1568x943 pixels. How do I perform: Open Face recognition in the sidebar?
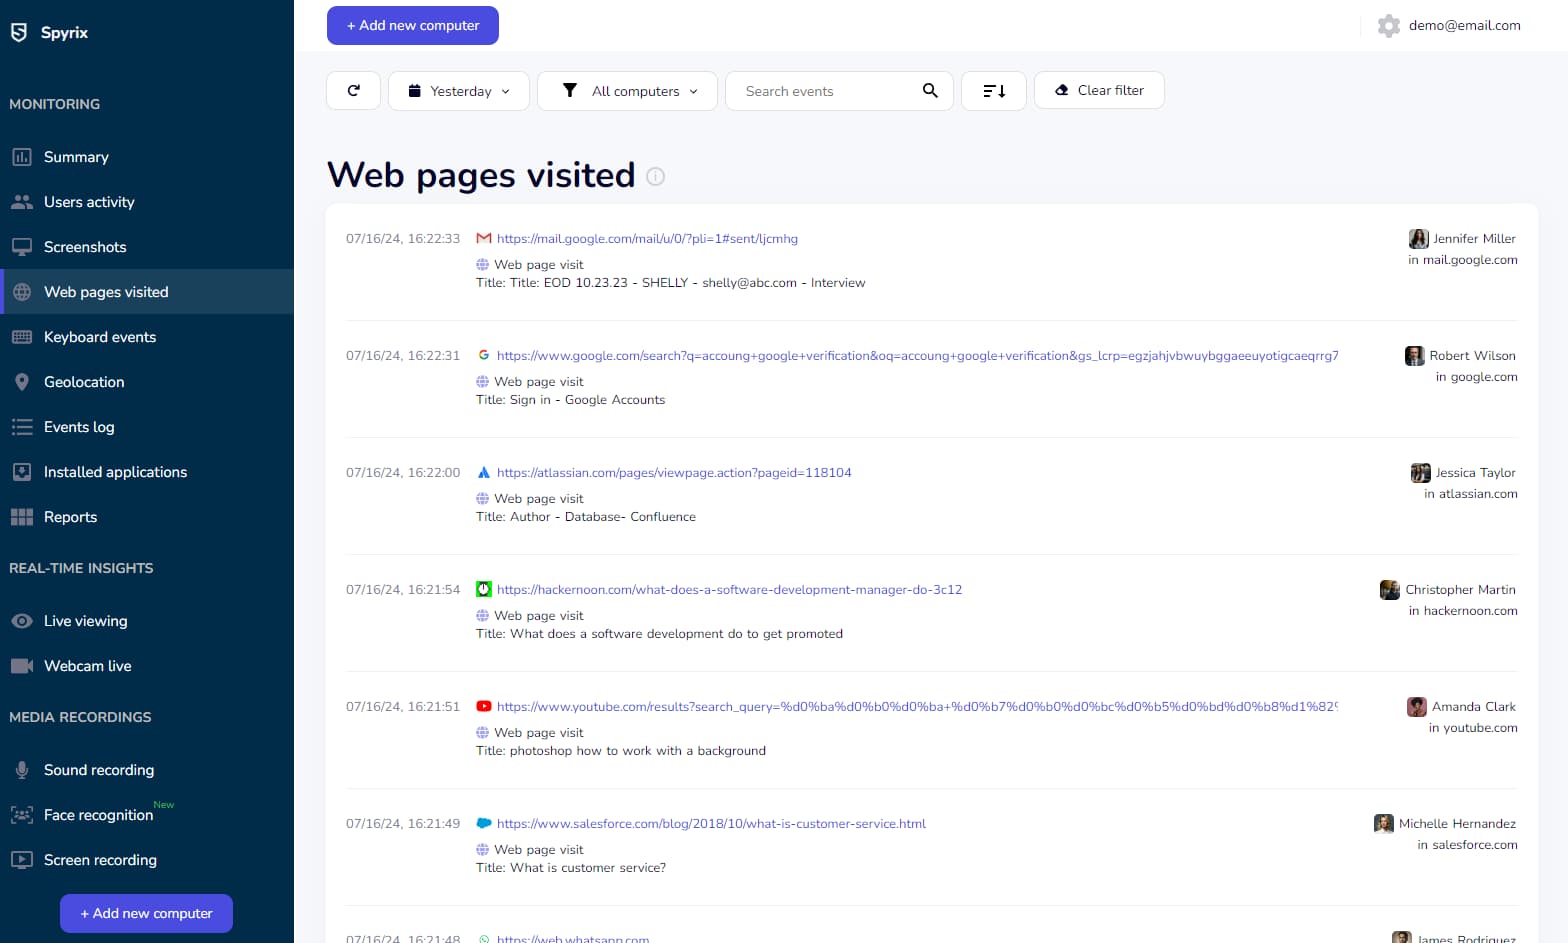(x=98, y=815)
